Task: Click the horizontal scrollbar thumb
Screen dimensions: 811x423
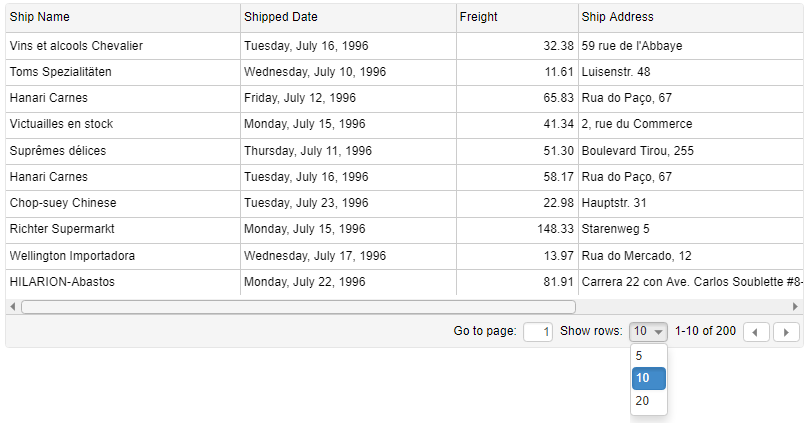Action: click(298, 307)
